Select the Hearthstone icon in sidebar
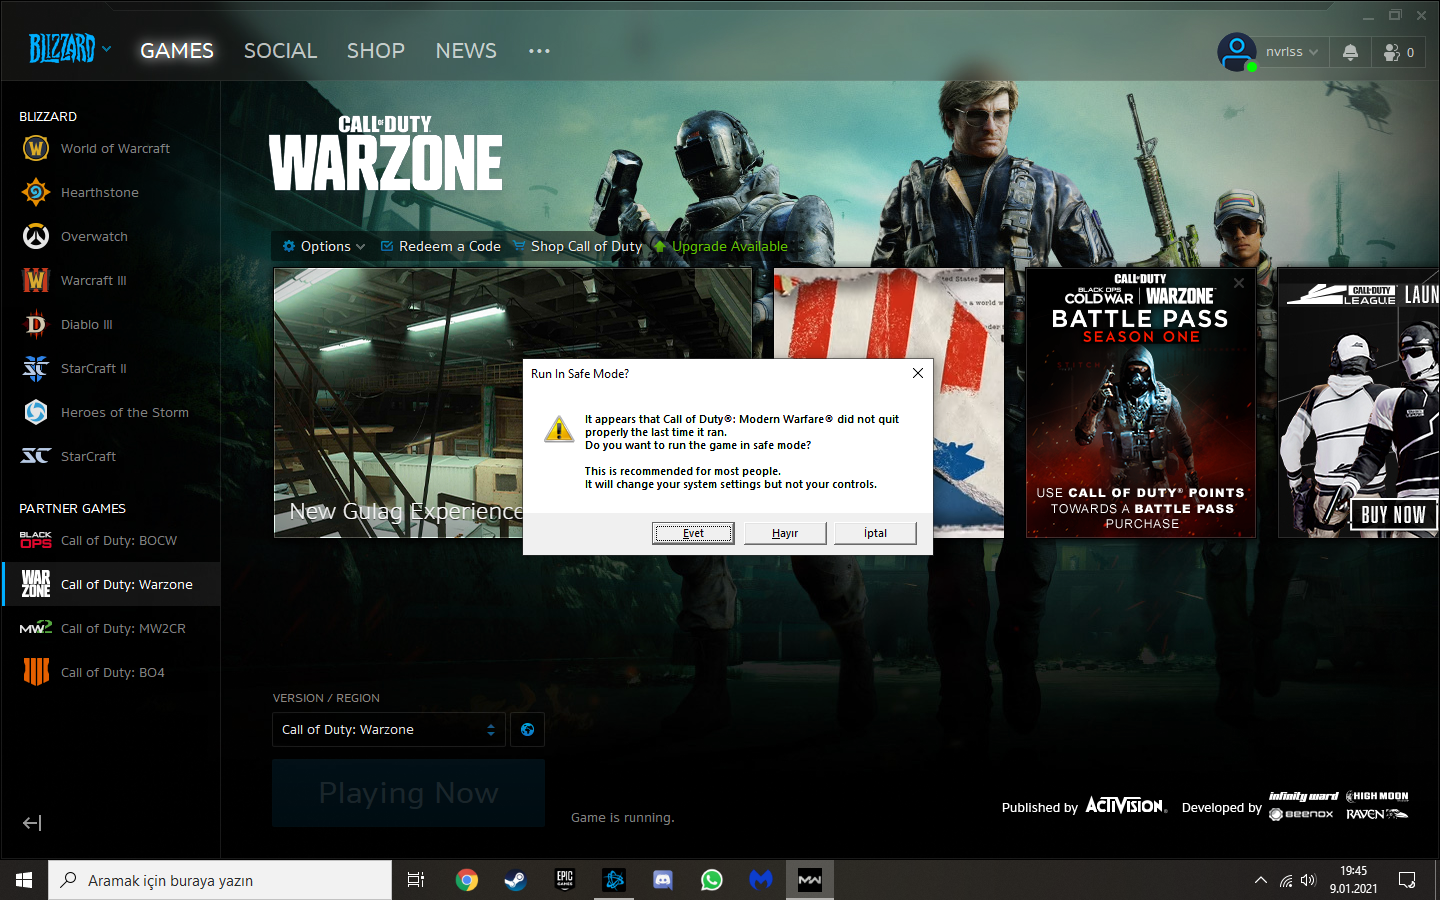Screen dimensions: 1440x900 (x=36, y=192)
